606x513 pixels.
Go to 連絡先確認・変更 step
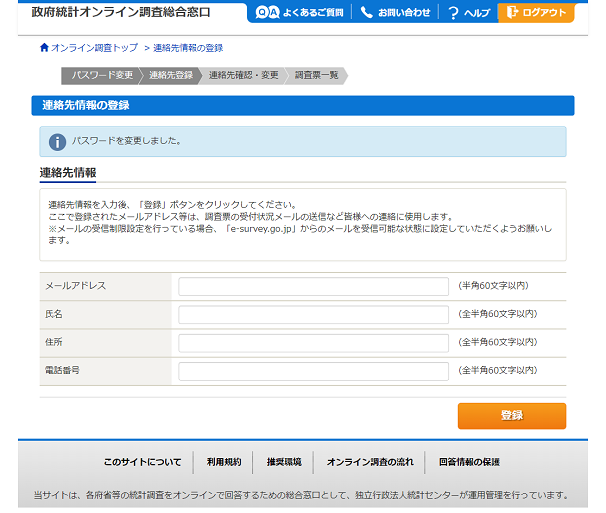[243, 75]
